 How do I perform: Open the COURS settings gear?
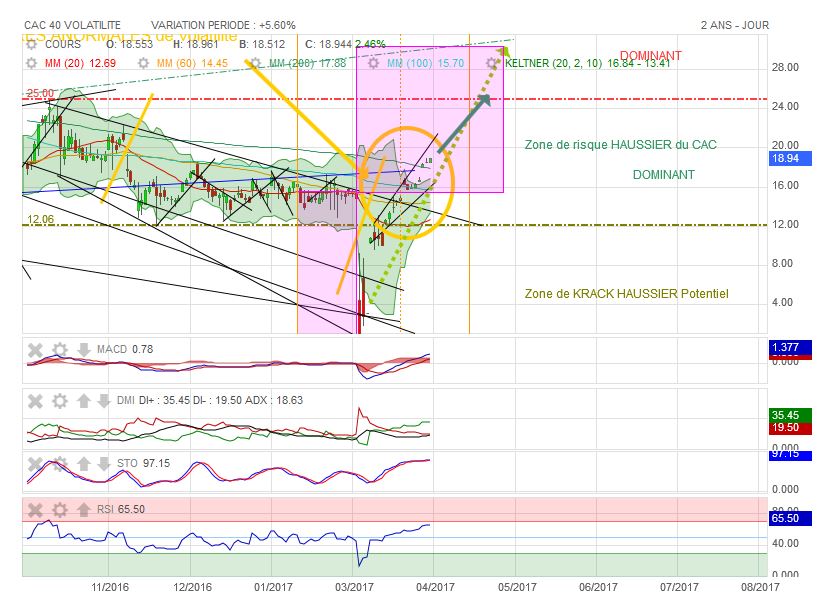(x=32, y=44)
